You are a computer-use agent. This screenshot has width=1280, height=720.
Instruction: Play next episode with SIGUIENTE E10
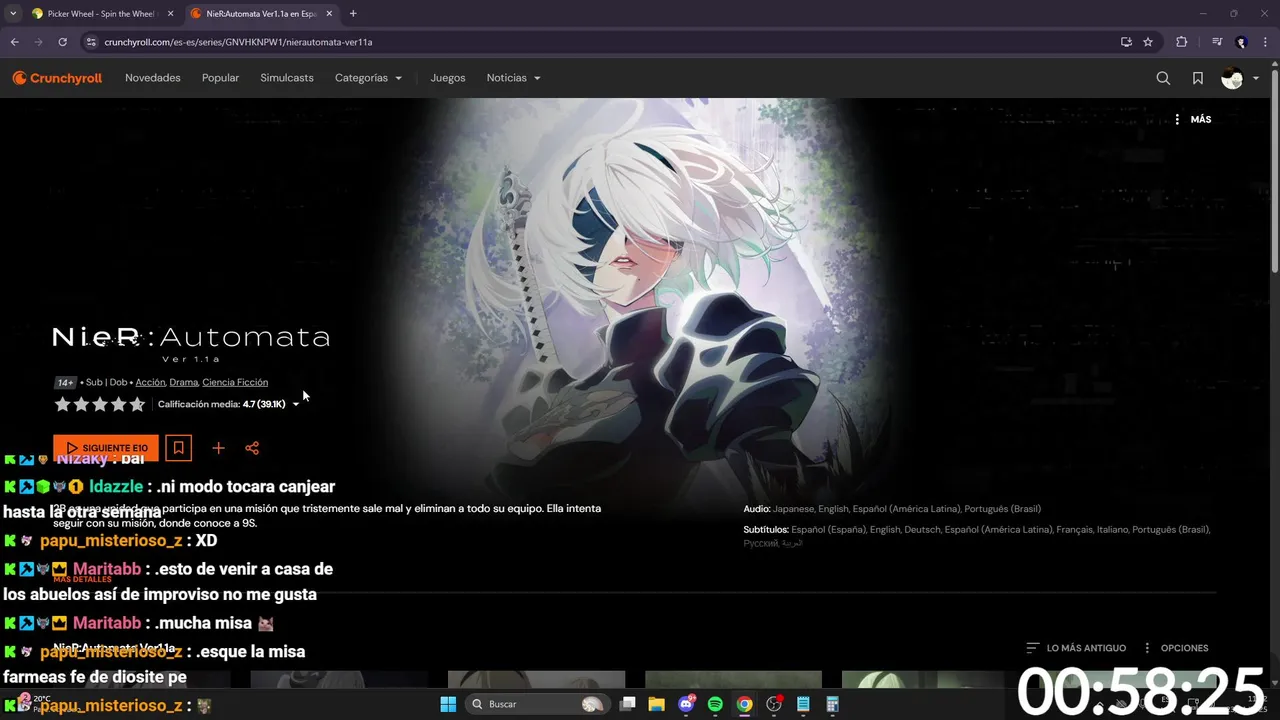(x=106, y=448)
